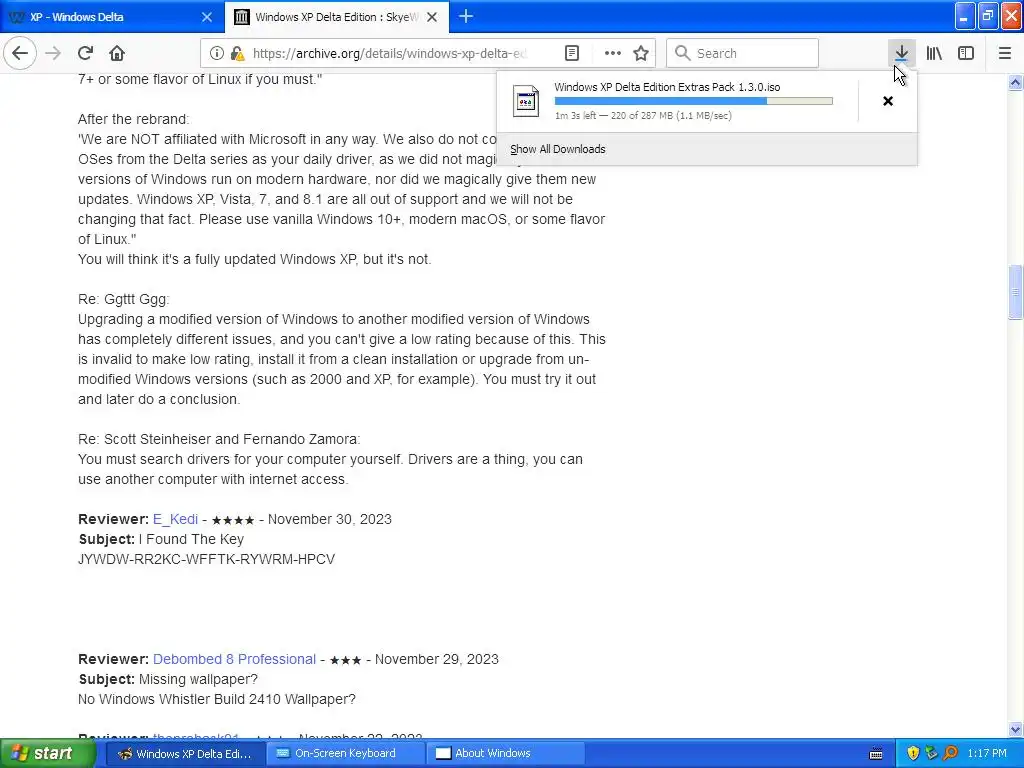Show site information icon in address bar
Screen dimensions: 1024x768
click(x=216, y=53)
